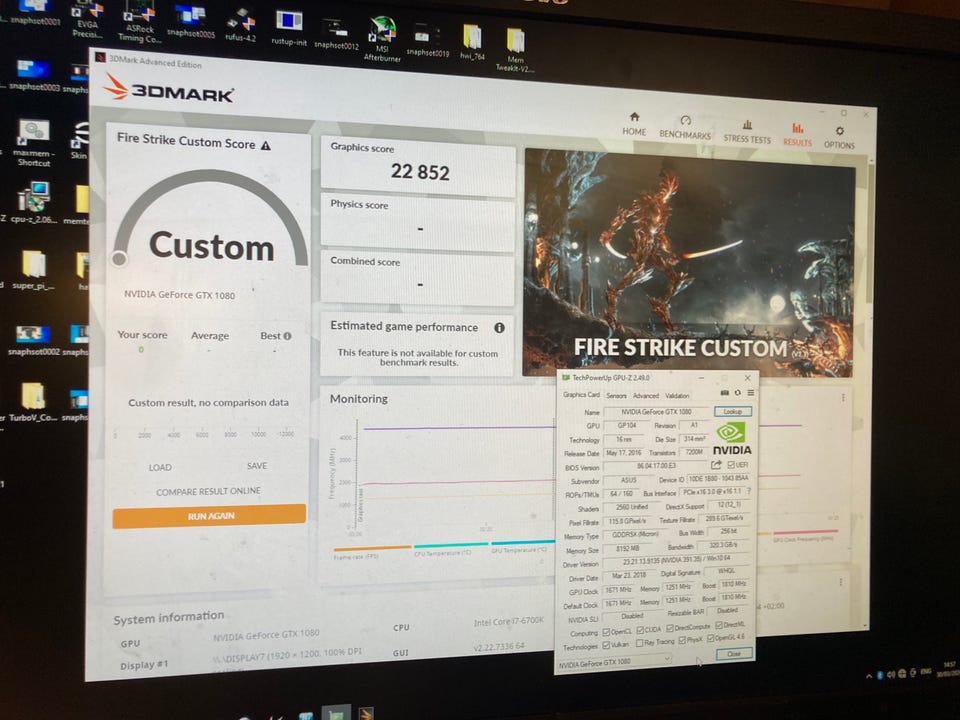Screen dimensions: 960x720
Task: Switch to the Graphics Card tab in GPU-Z
Action: pos(581,394)
